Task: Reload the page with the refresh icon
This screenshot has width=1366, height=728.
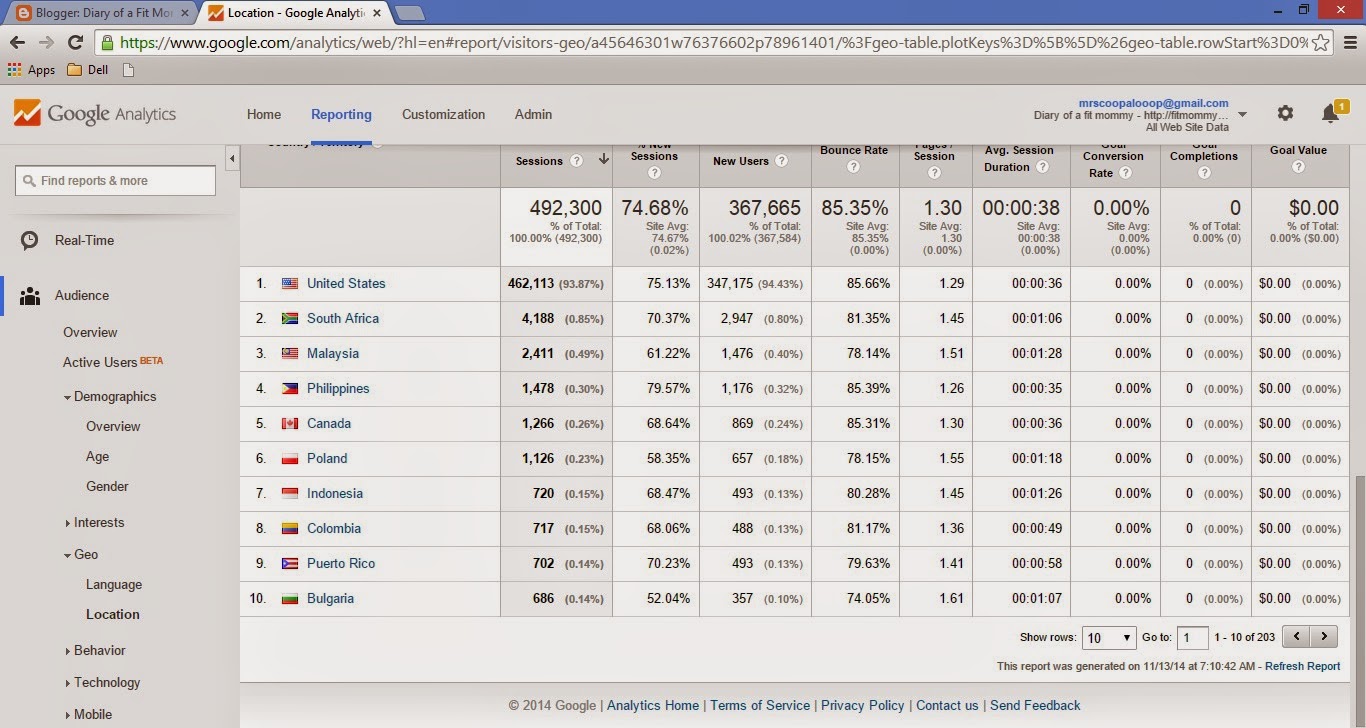Action: (x=75, y=42)
